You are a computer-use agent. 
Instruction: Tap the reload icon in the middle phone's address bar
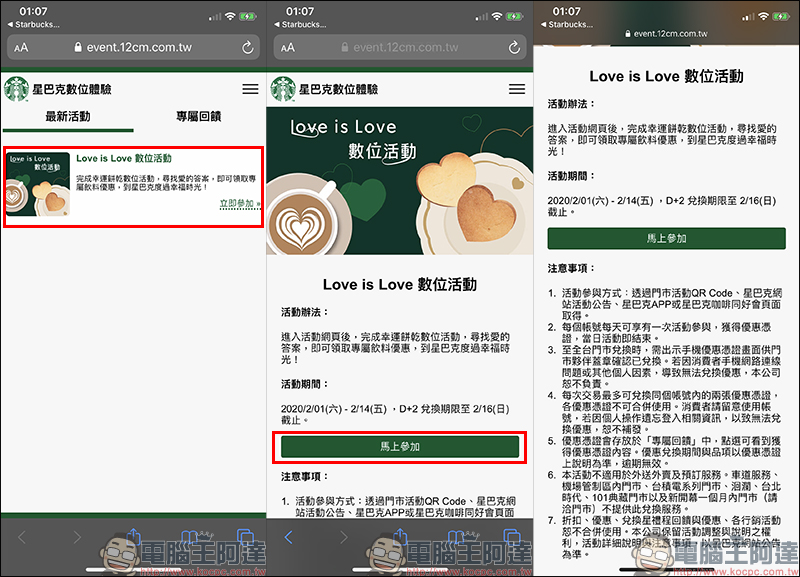[513, 48]
